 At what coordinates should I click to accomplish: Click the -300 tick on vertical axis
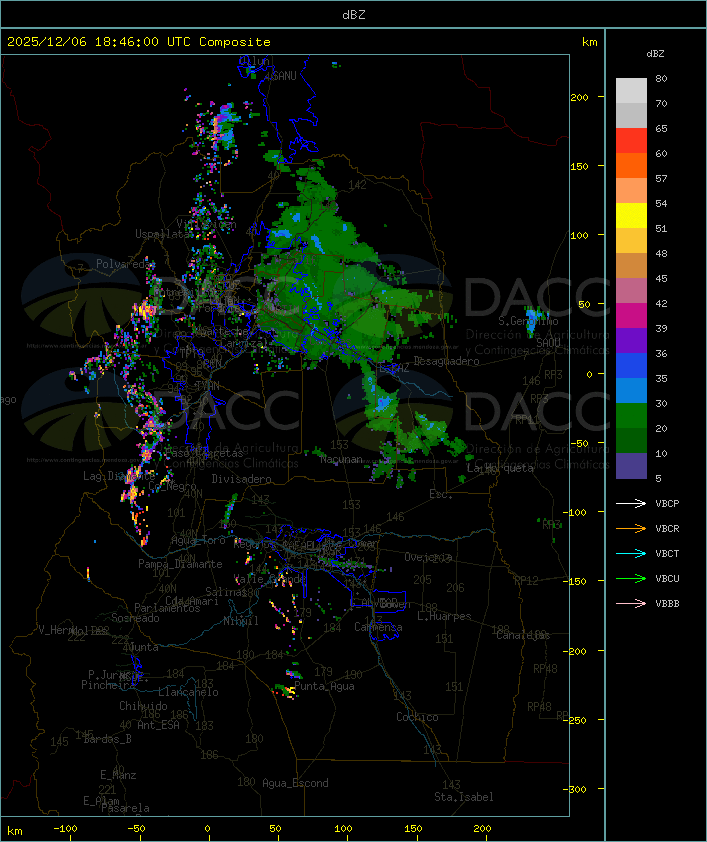tap(577, 789)
